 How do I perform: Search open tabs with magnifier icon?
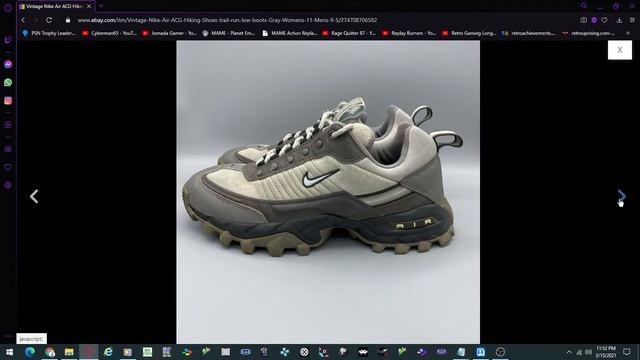tap(584, 6)
